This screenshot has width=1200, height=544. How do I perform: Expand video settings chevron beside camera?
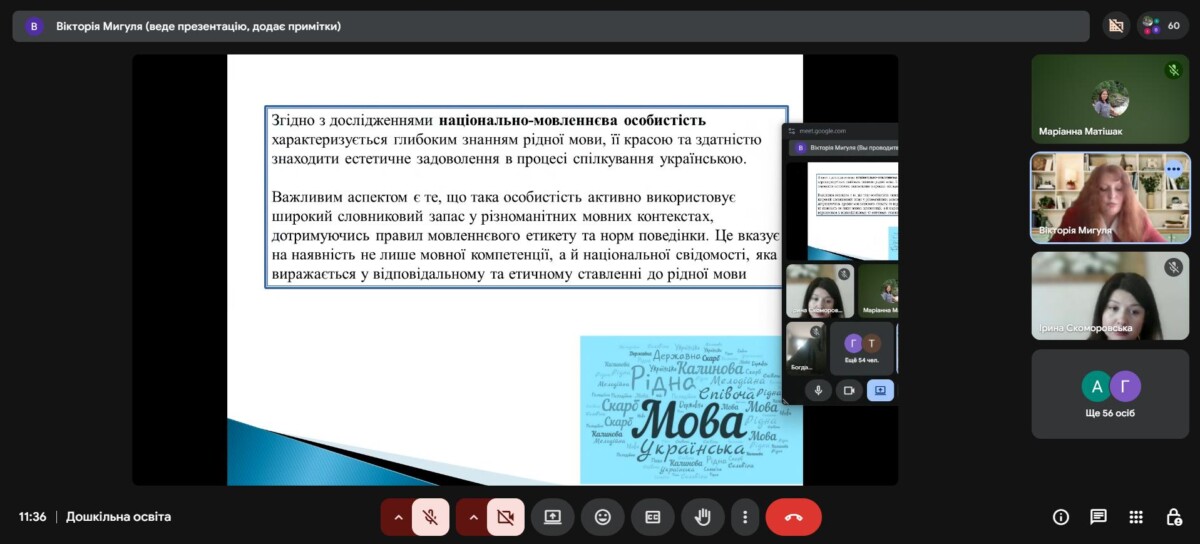(x=474, y=517)
